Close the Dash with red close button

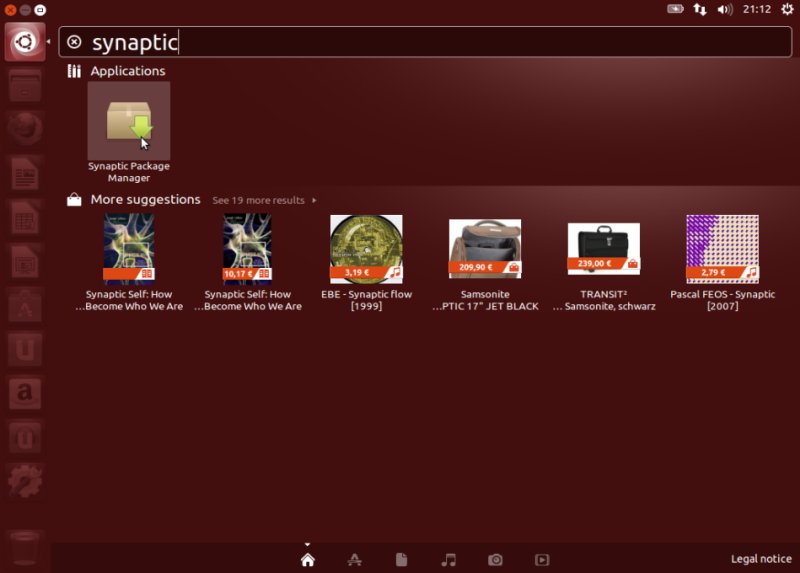[x=10, y=10]
